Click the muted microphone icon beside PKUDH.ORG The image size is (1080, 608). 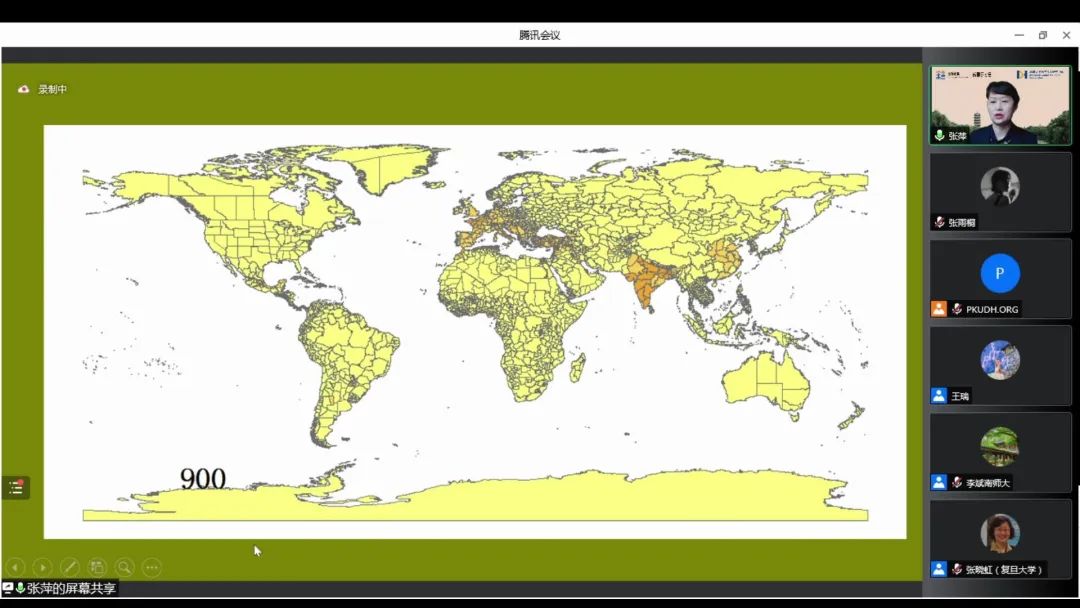pos(957,309)
